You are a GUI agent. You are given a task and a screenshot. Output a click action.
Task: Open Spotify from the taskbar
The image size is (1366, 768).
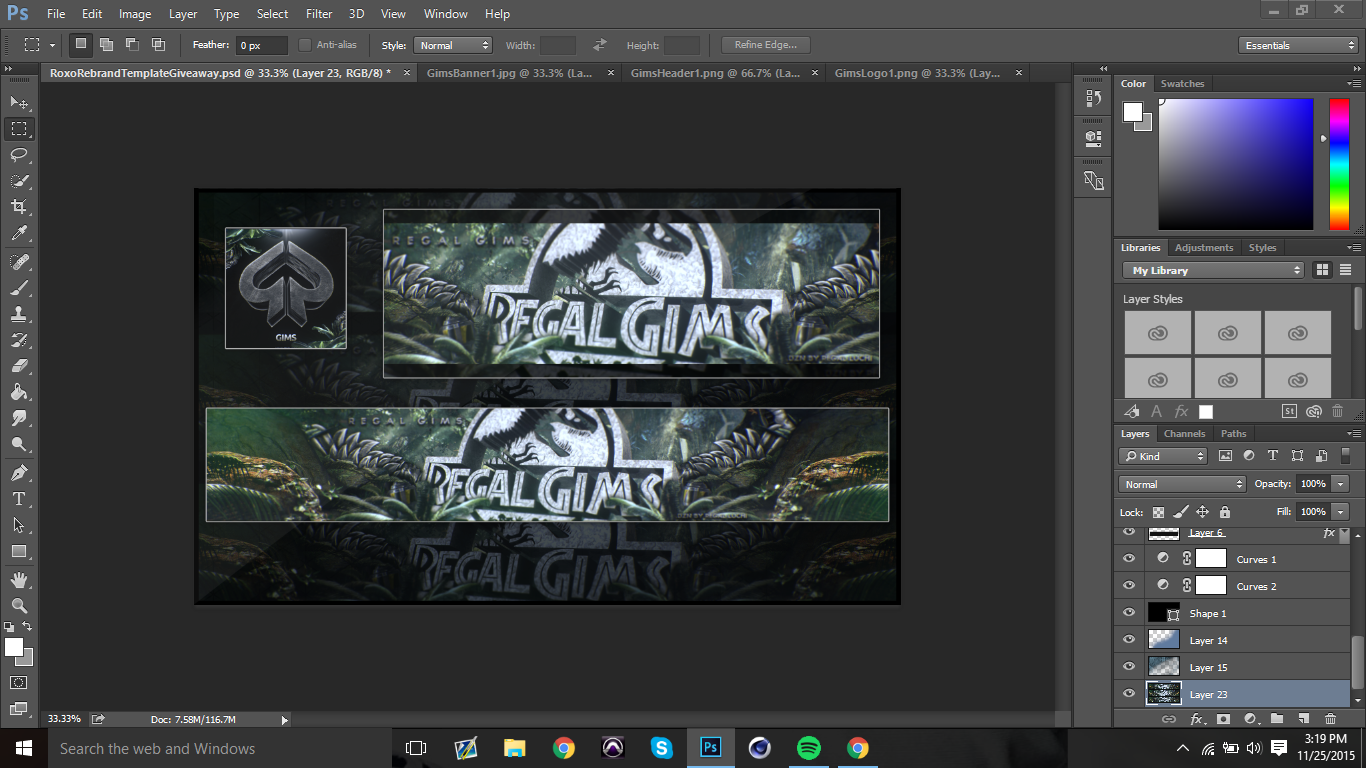coord(809,748)
